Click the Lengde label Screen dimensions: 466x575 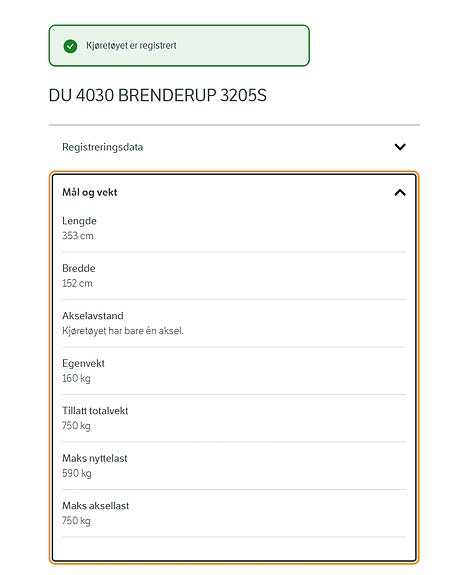click(x=79, y=221)
